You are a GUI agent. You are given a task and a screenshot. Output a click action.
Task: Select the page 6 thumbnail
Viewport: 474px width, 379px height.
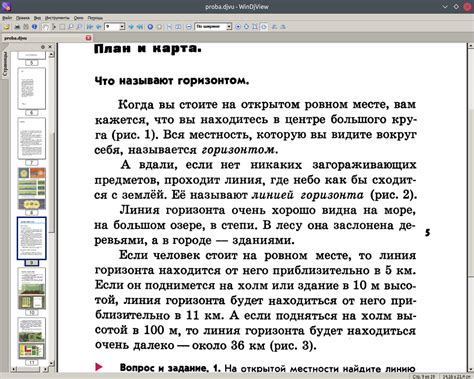pyautogui.click(x=32, y=88)
